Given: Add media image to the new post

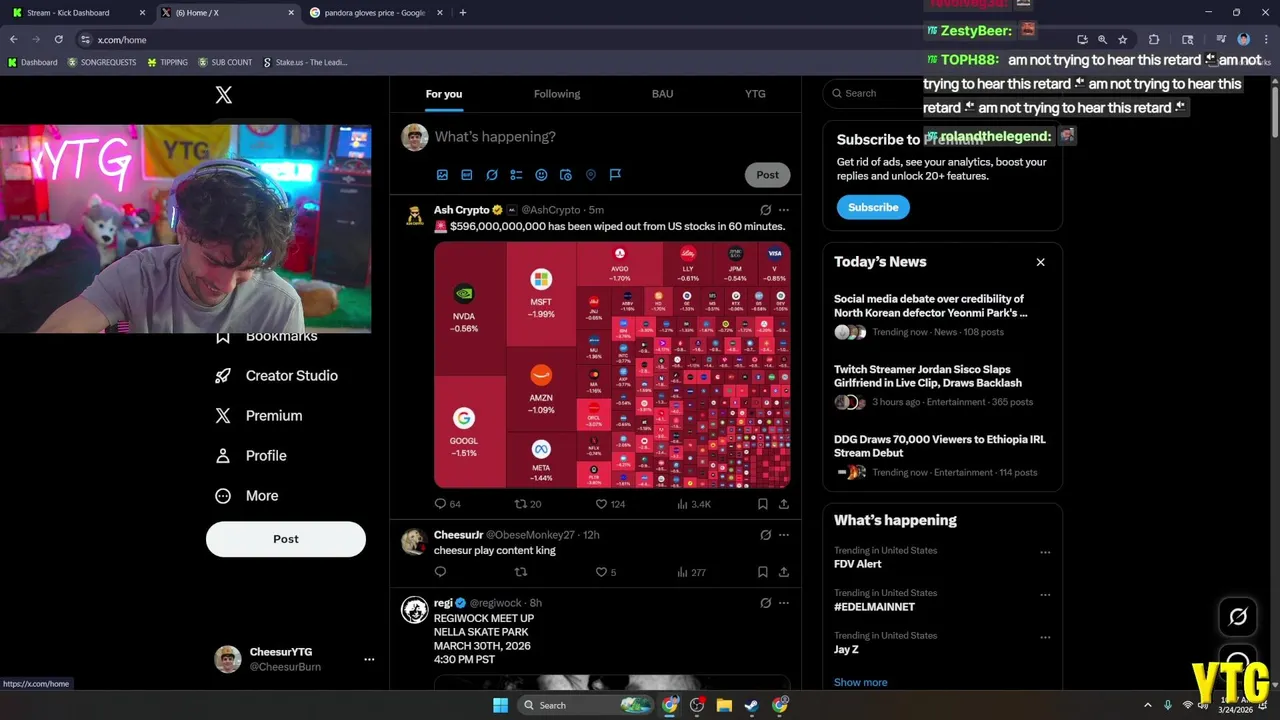Looking at the screenshot, I should [x=442, y=175].
